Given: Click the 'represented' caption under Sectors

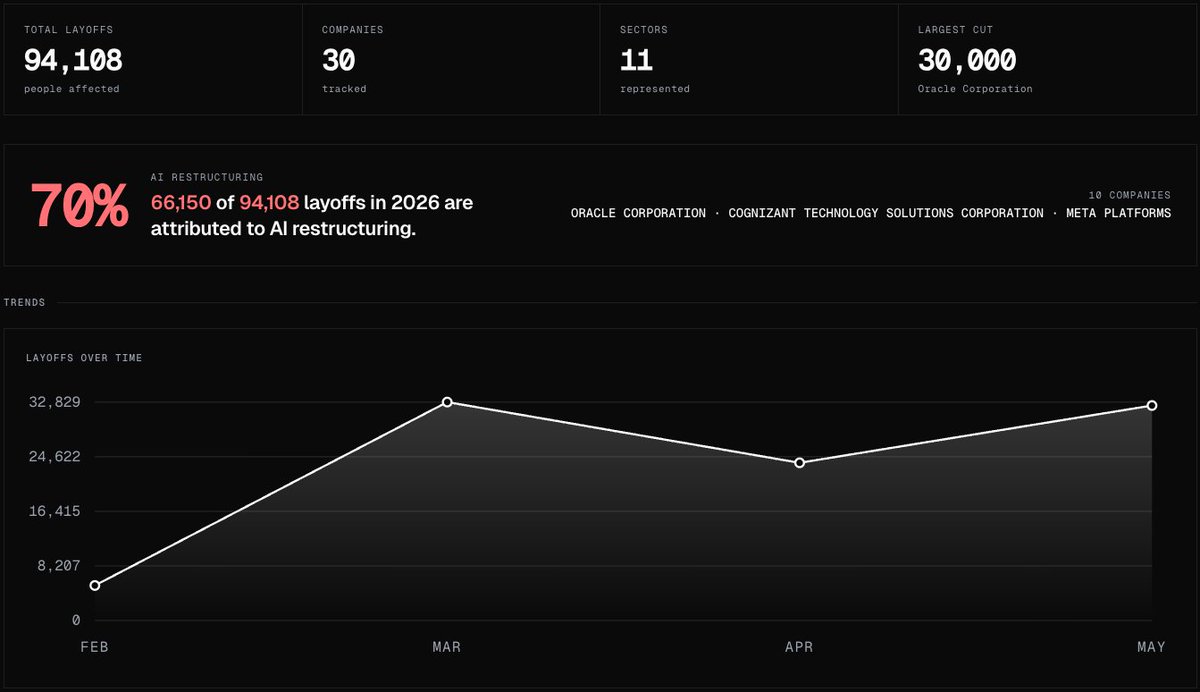Looking at the screenshot, I should [655, 89].
